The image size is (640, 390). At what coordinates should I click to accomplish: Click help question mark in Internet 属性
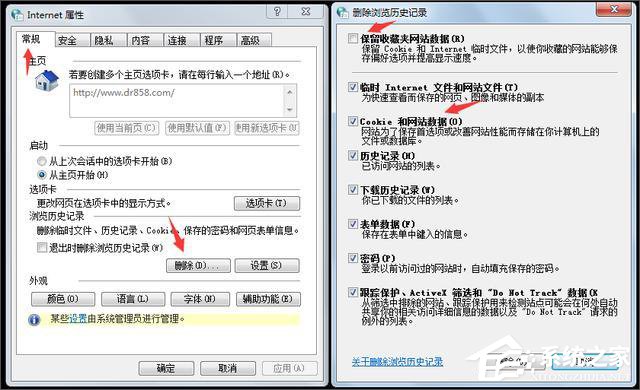(277, 12)
